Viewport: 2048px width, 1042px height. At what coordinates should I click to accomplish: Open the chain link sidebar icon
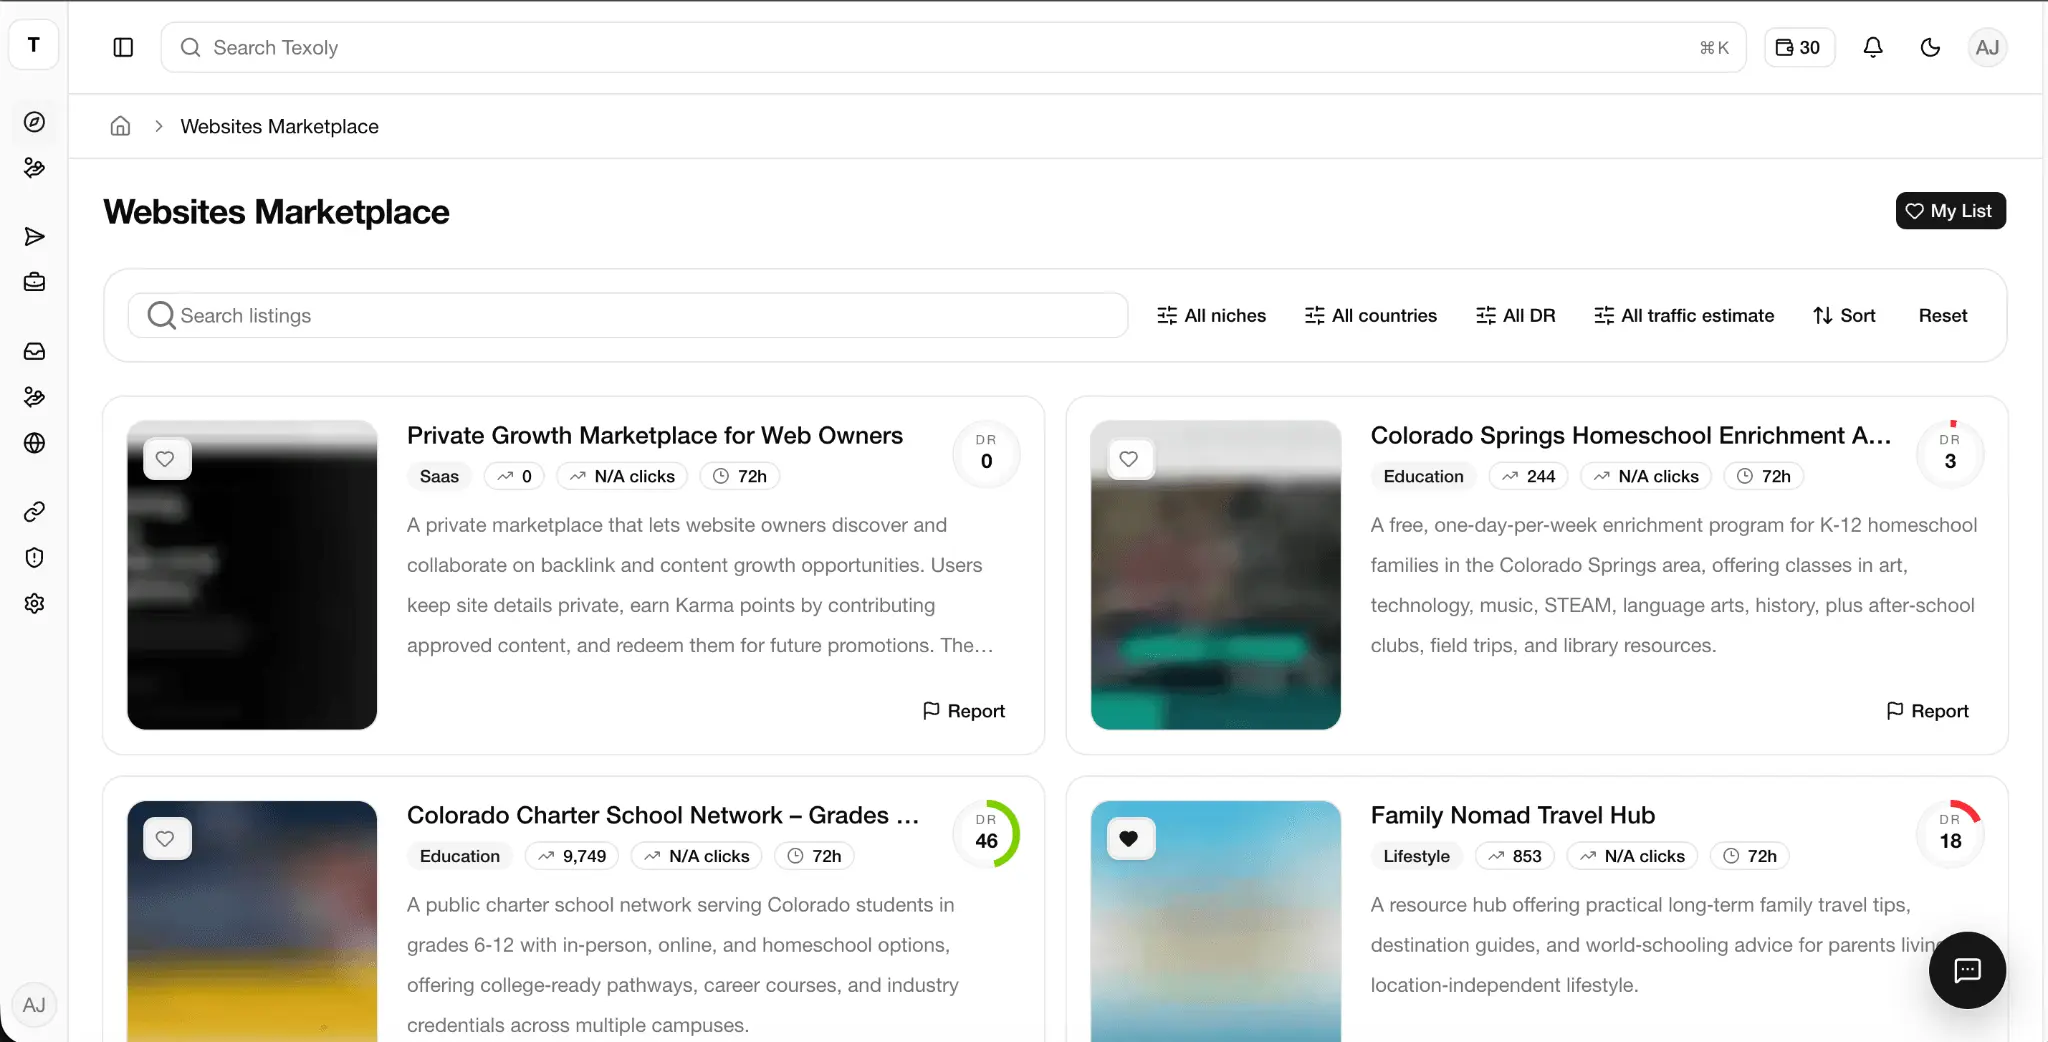pyautogui.click(x=34, y=512)
